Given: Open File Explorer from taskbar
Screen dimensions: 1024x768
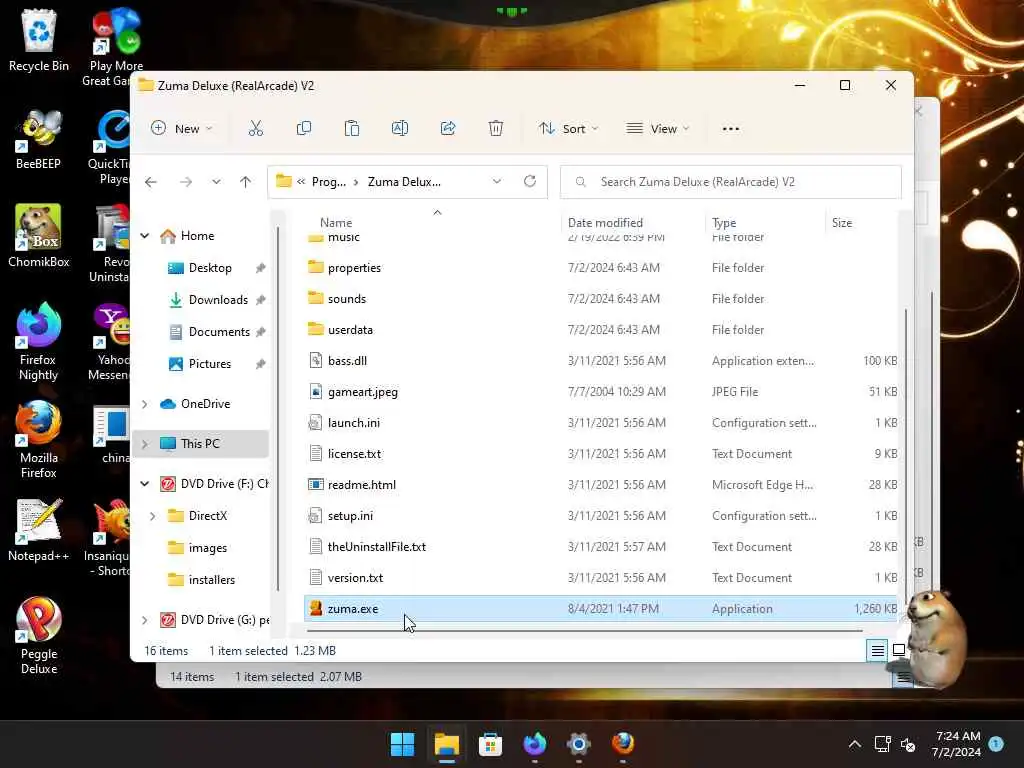Looking at the screenshot, I should [x=447, y=744].
